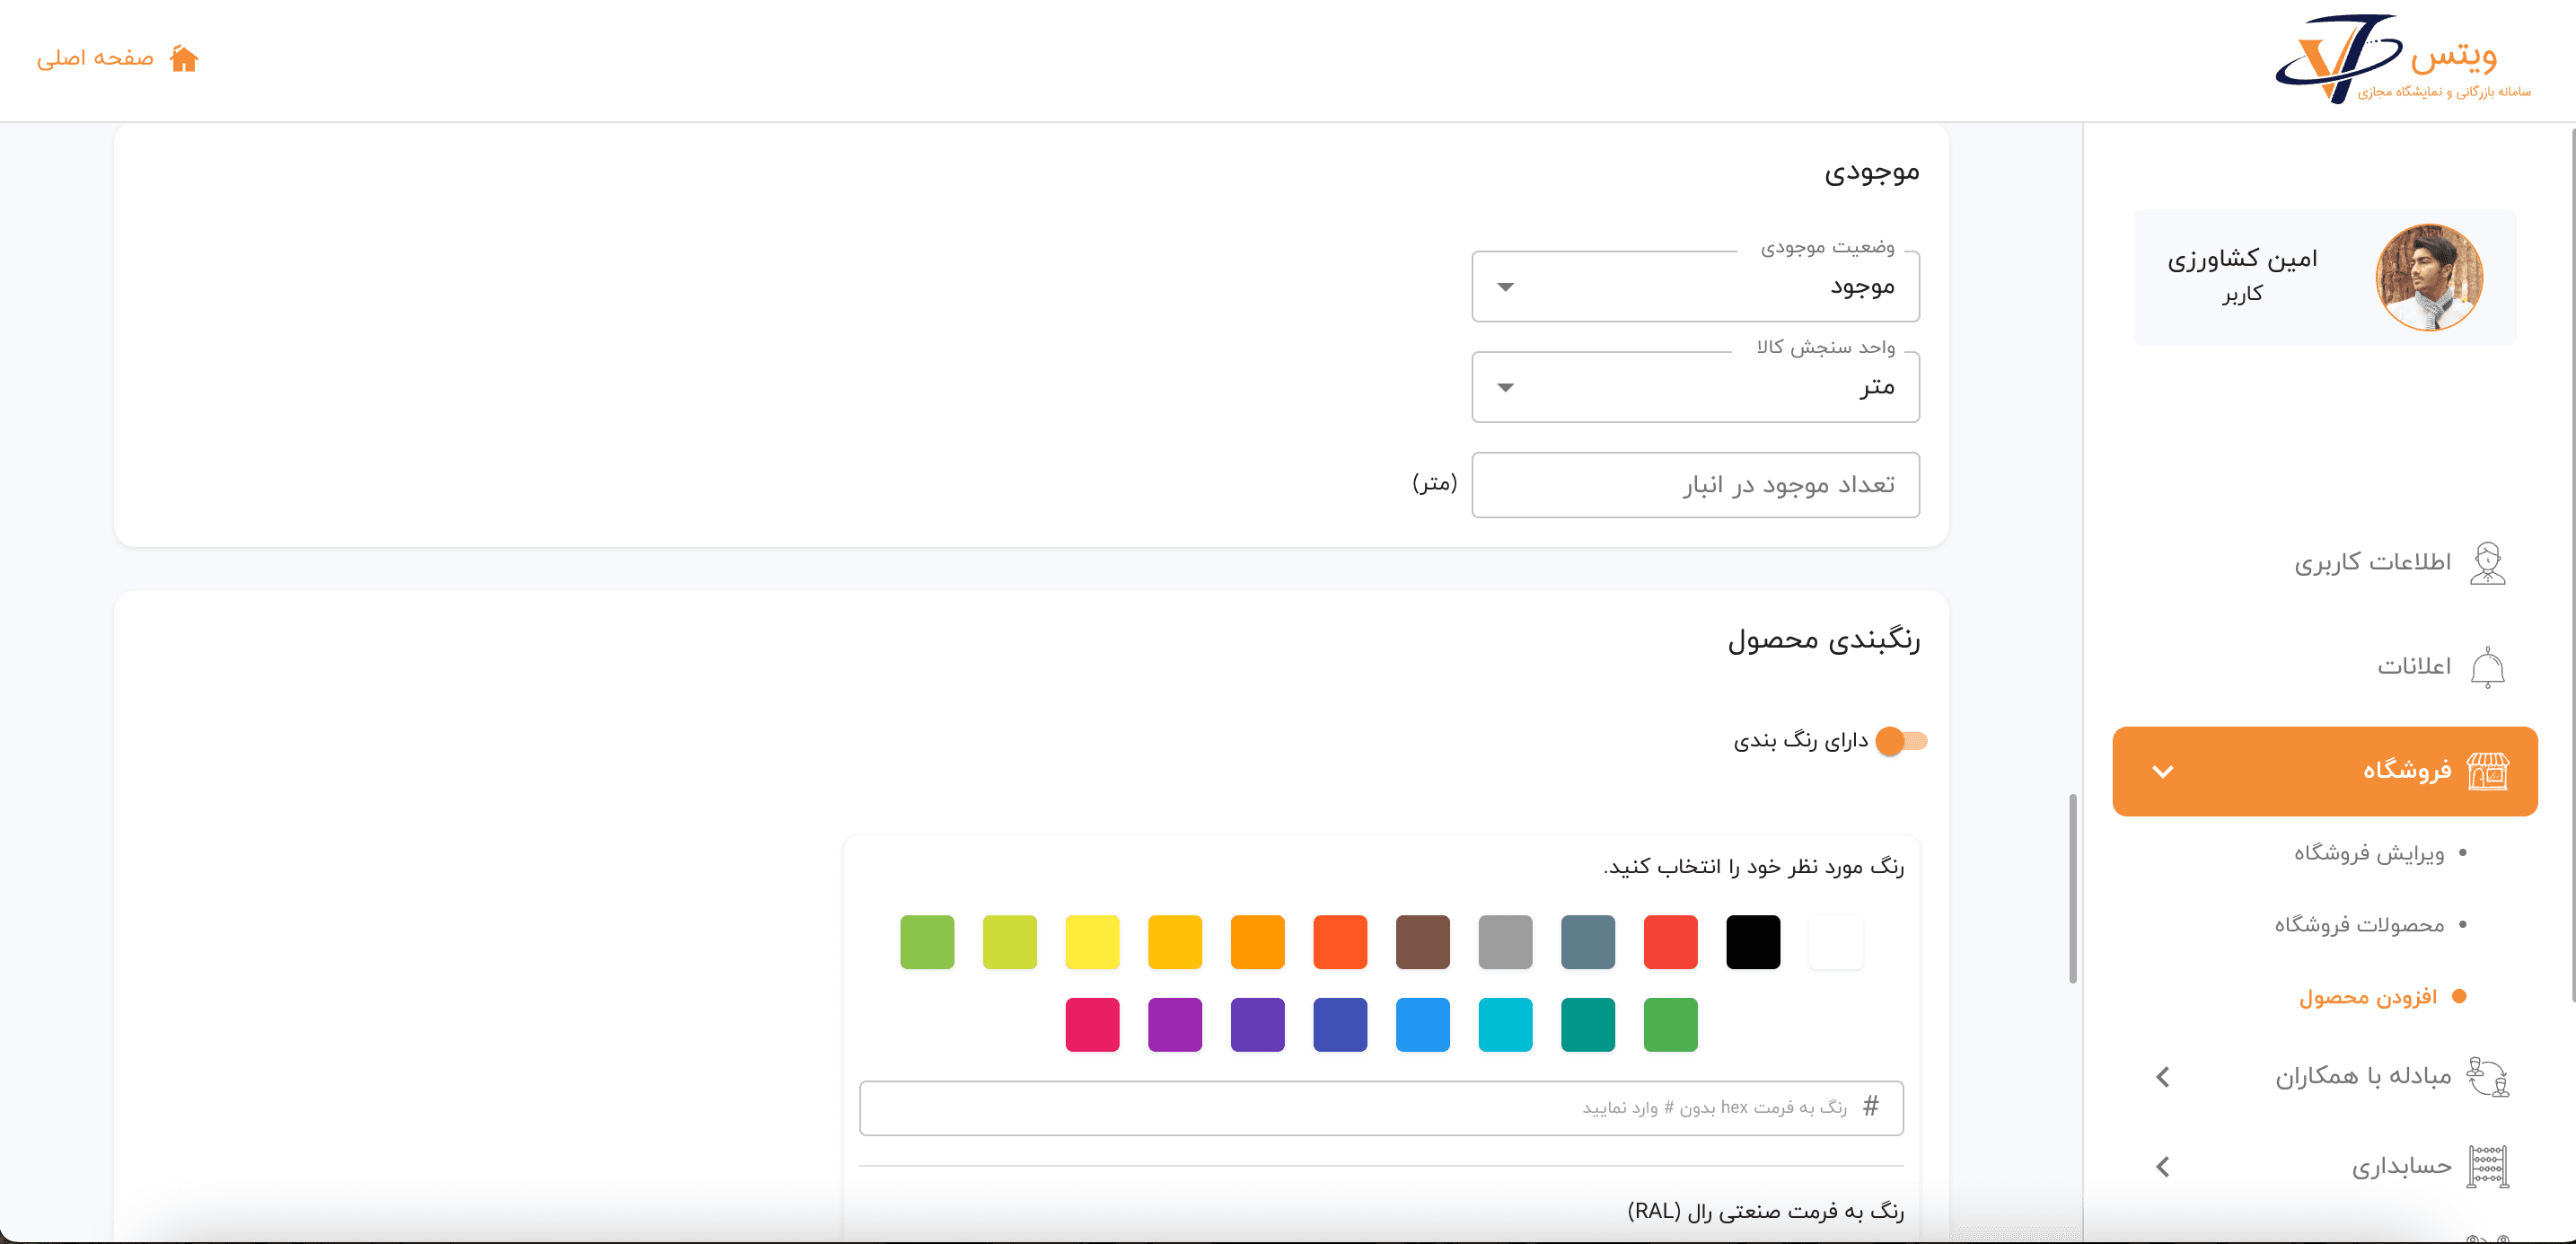Screen dimensions: 2576x1244
Task: Click the user avatar photo
Action: pyautogui.click(x=2429, y=277)
